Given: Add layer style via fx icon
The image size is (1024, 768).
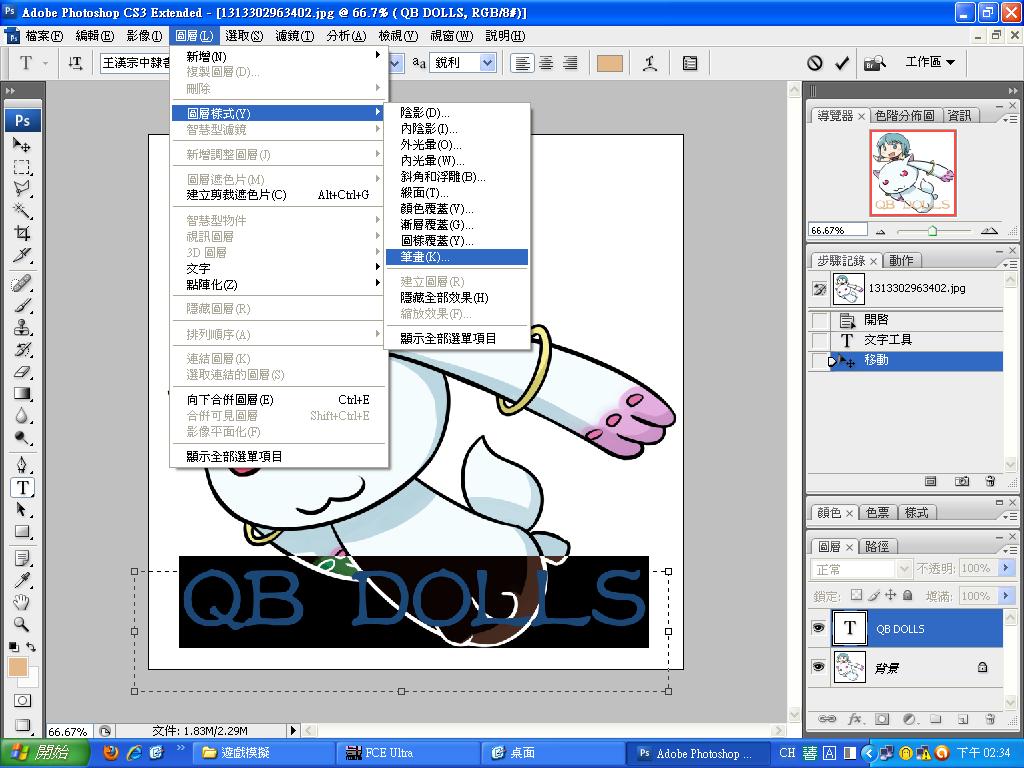Looking at the screenshot, I should [854, 719].
